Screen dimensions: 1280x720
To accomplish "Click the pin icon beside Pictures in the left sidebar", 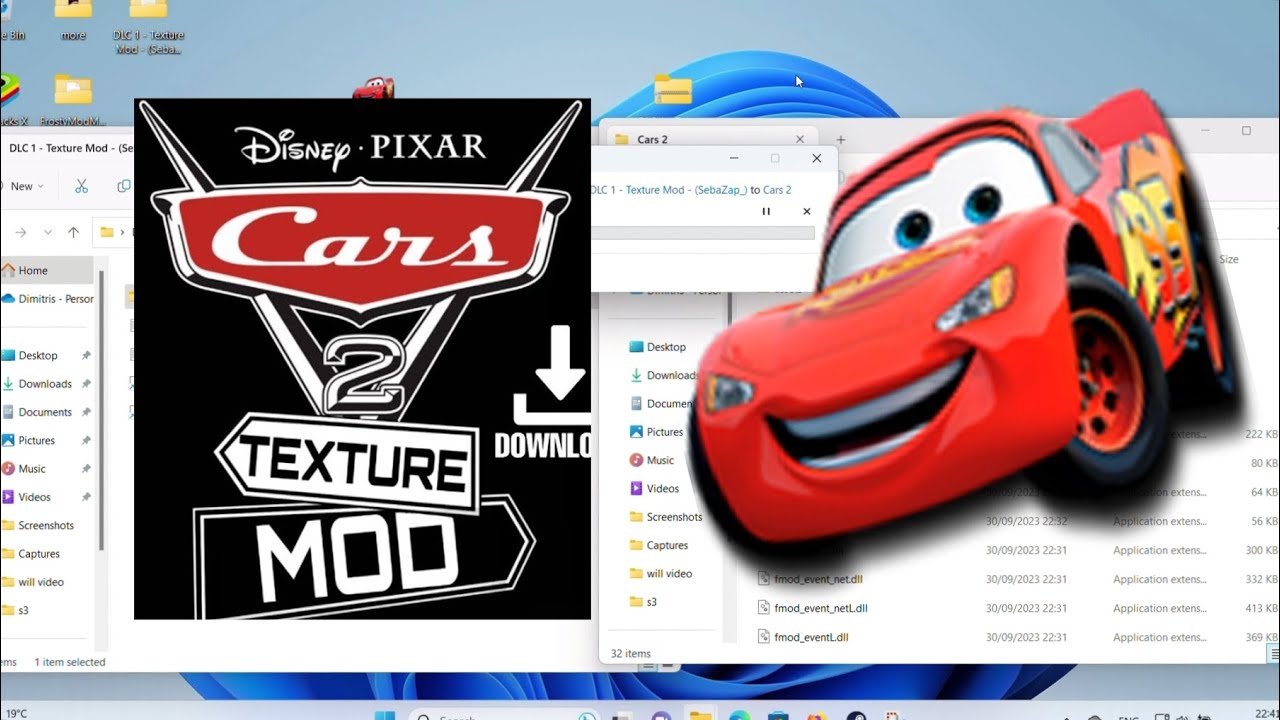I will [86, 440].
